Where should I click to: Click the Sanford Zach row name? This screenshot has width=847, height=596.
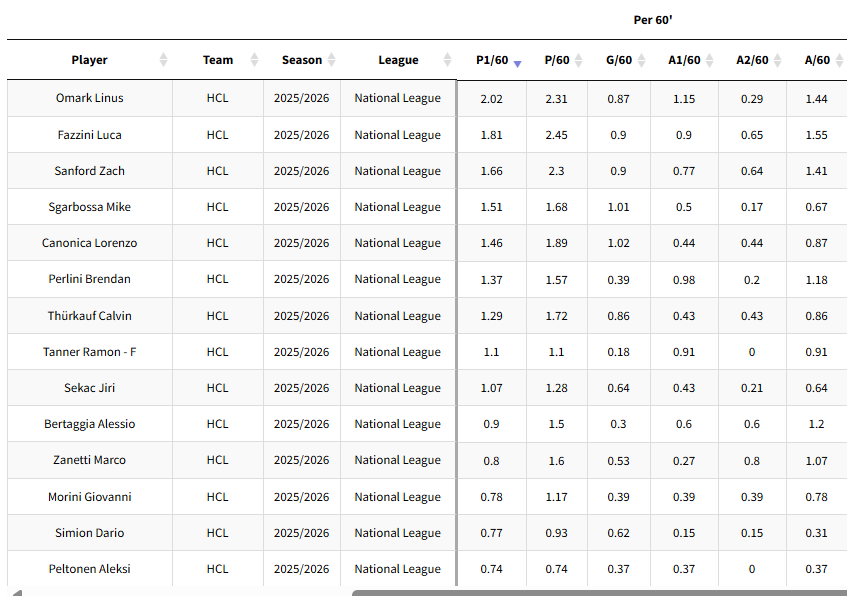pyautogui.click(x=90, y=171)
